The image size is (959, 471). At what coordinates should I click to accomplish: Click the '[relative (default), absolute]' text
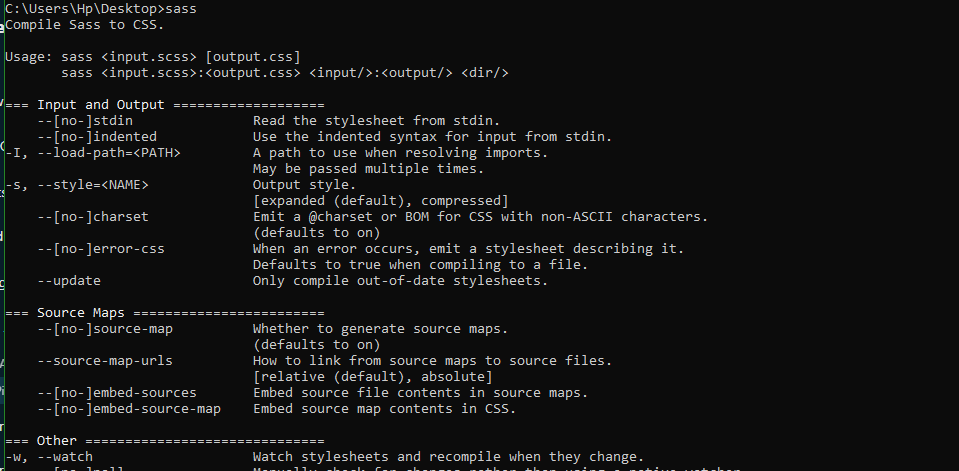pyautogui.click(x=372, y=377)
